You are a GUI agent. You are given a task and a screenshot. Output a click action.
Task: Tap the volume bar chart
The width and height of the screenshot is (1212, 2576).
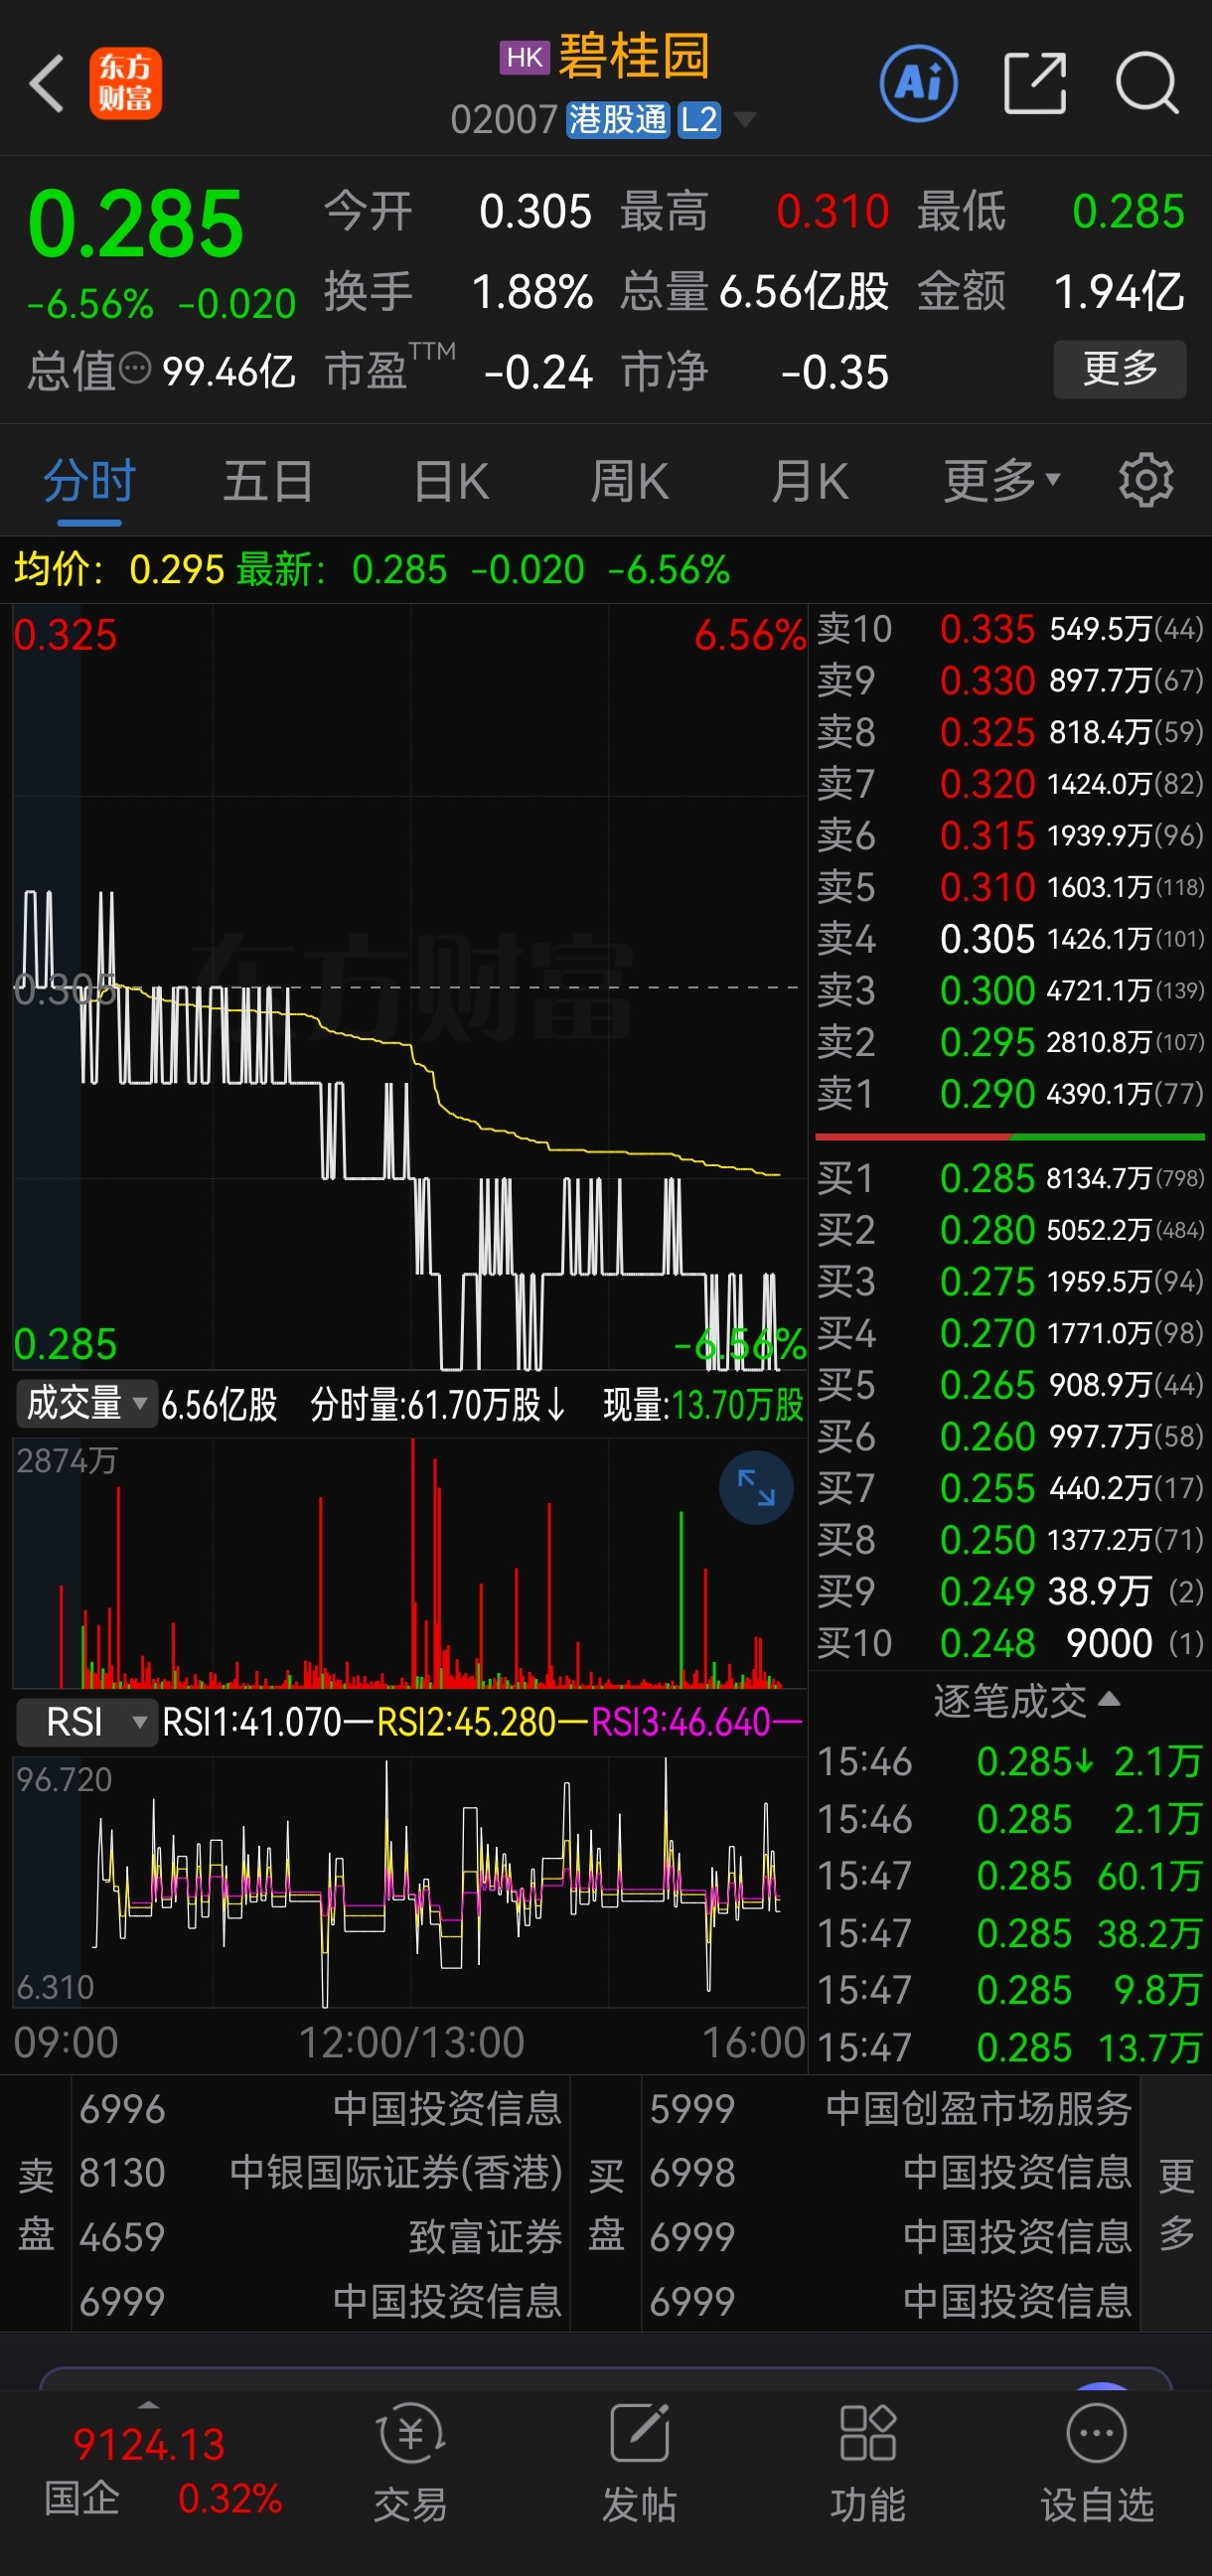[409, 1563]
